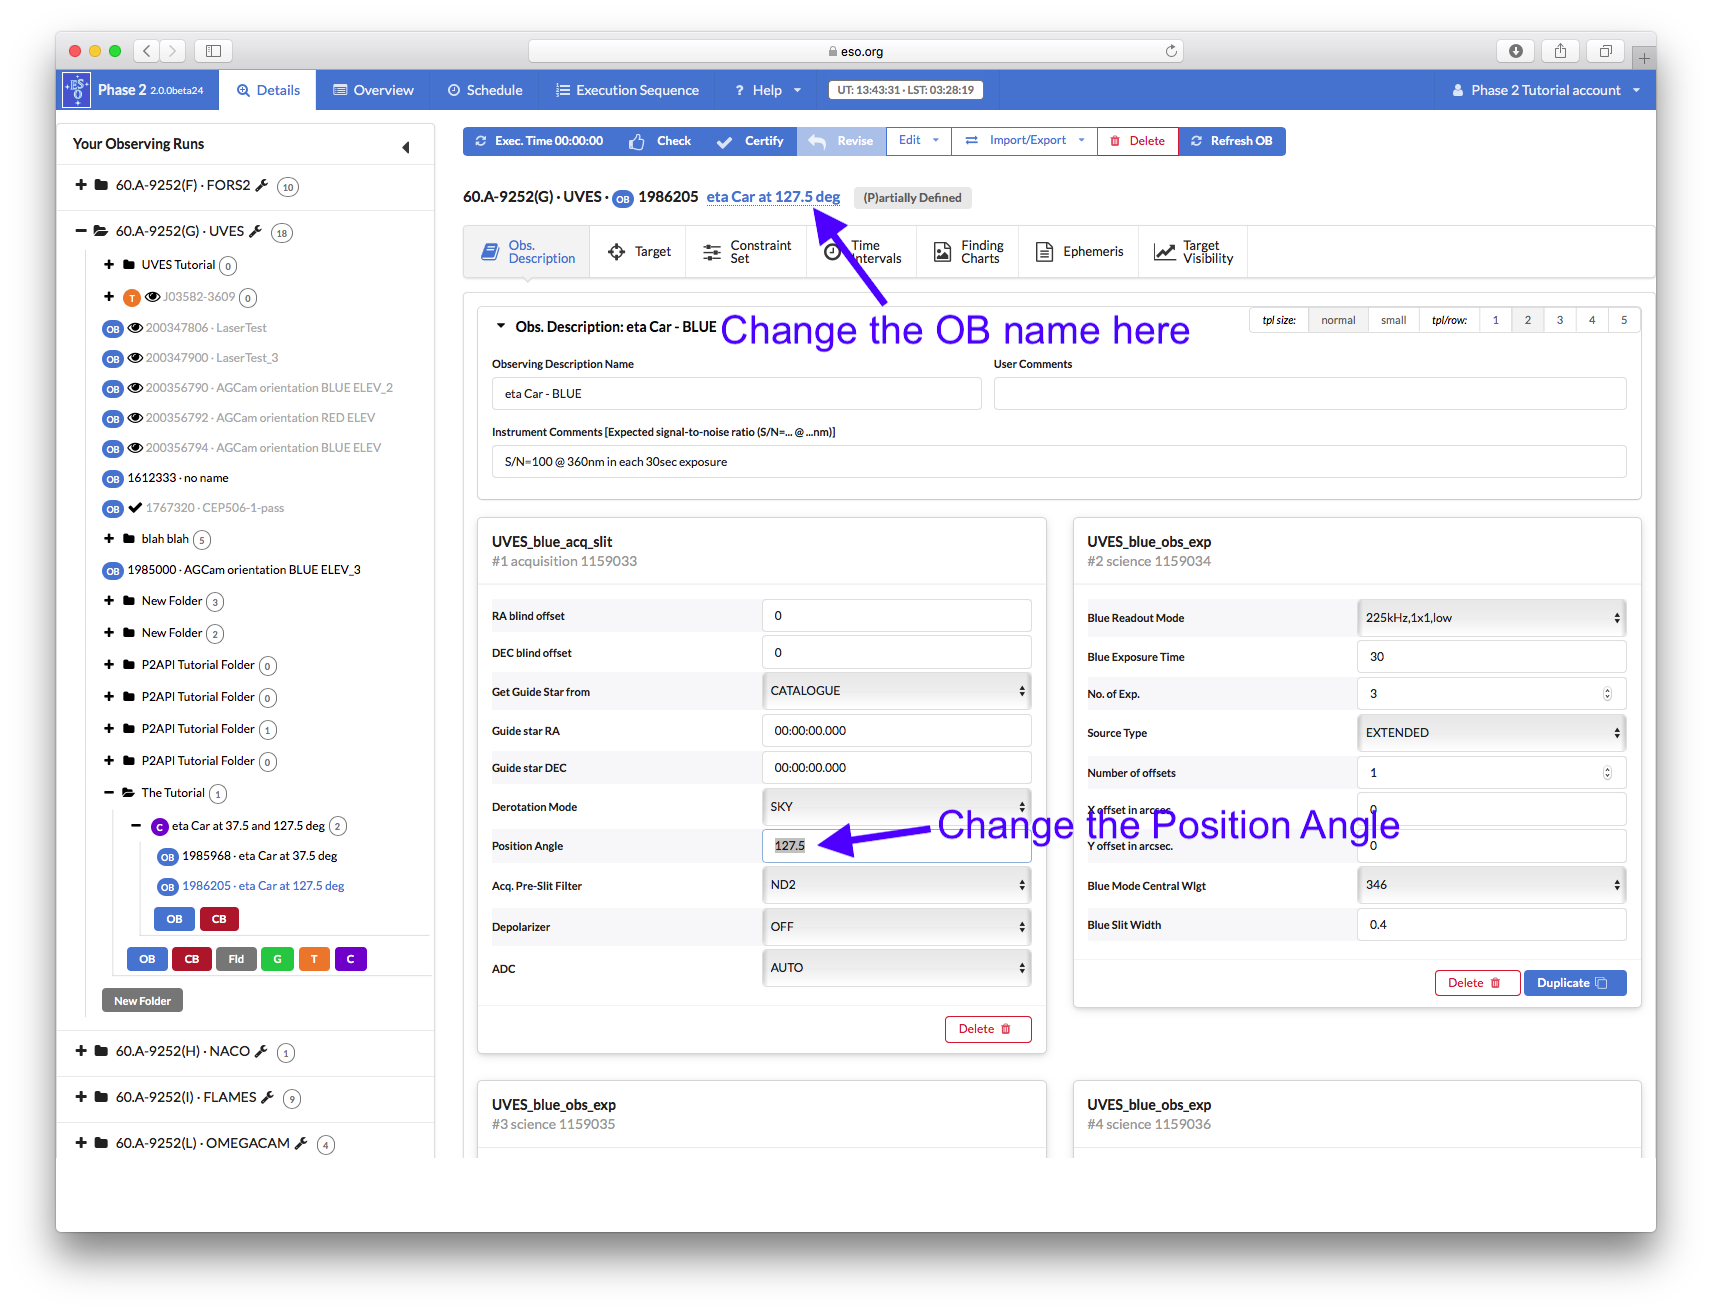Click the green G group button
Image resolution: width=1712 pixels, height=1312 pixels.
click(x=277, y=959)
